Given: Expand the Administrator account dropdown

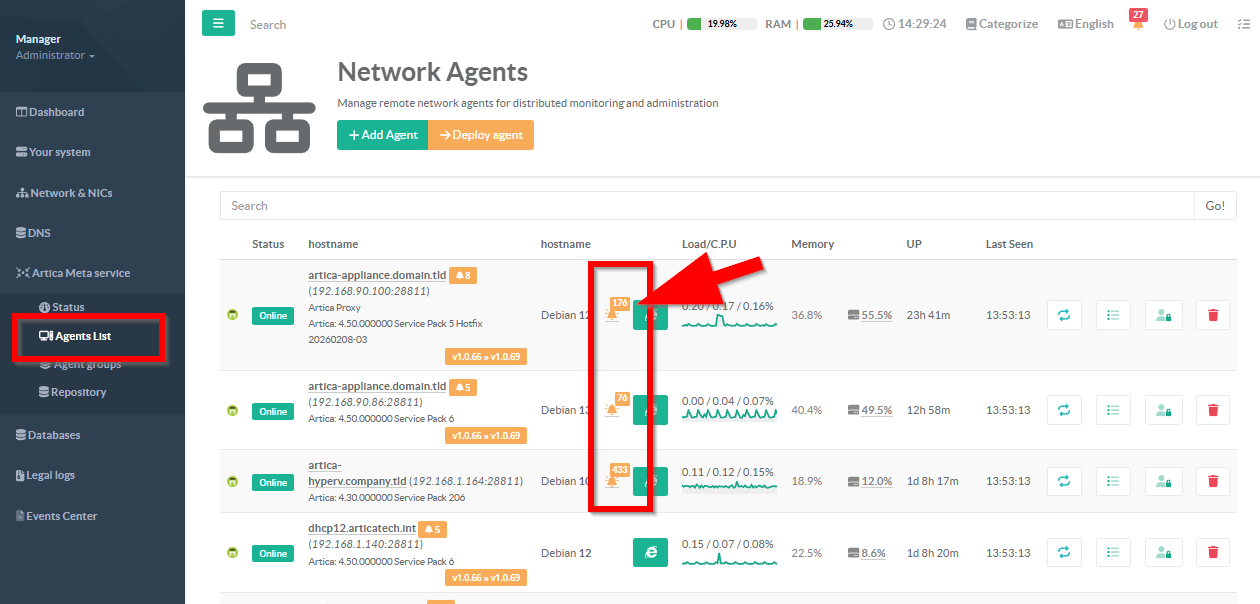Looking at the screenshot, I should pos(55,55).
